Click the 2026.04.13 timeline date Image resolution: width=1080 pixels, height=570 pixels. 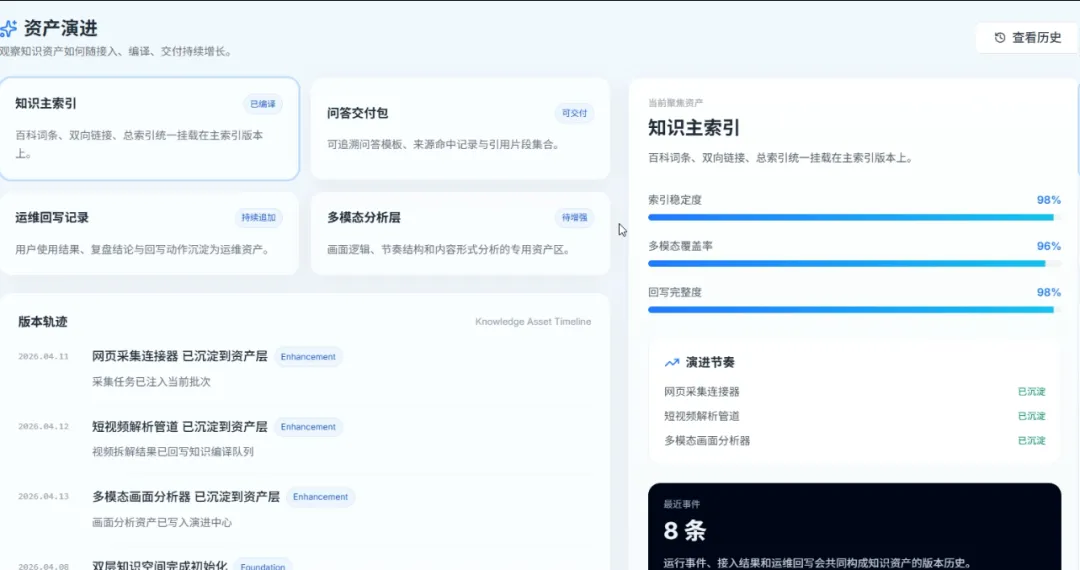tap(43, 496)
